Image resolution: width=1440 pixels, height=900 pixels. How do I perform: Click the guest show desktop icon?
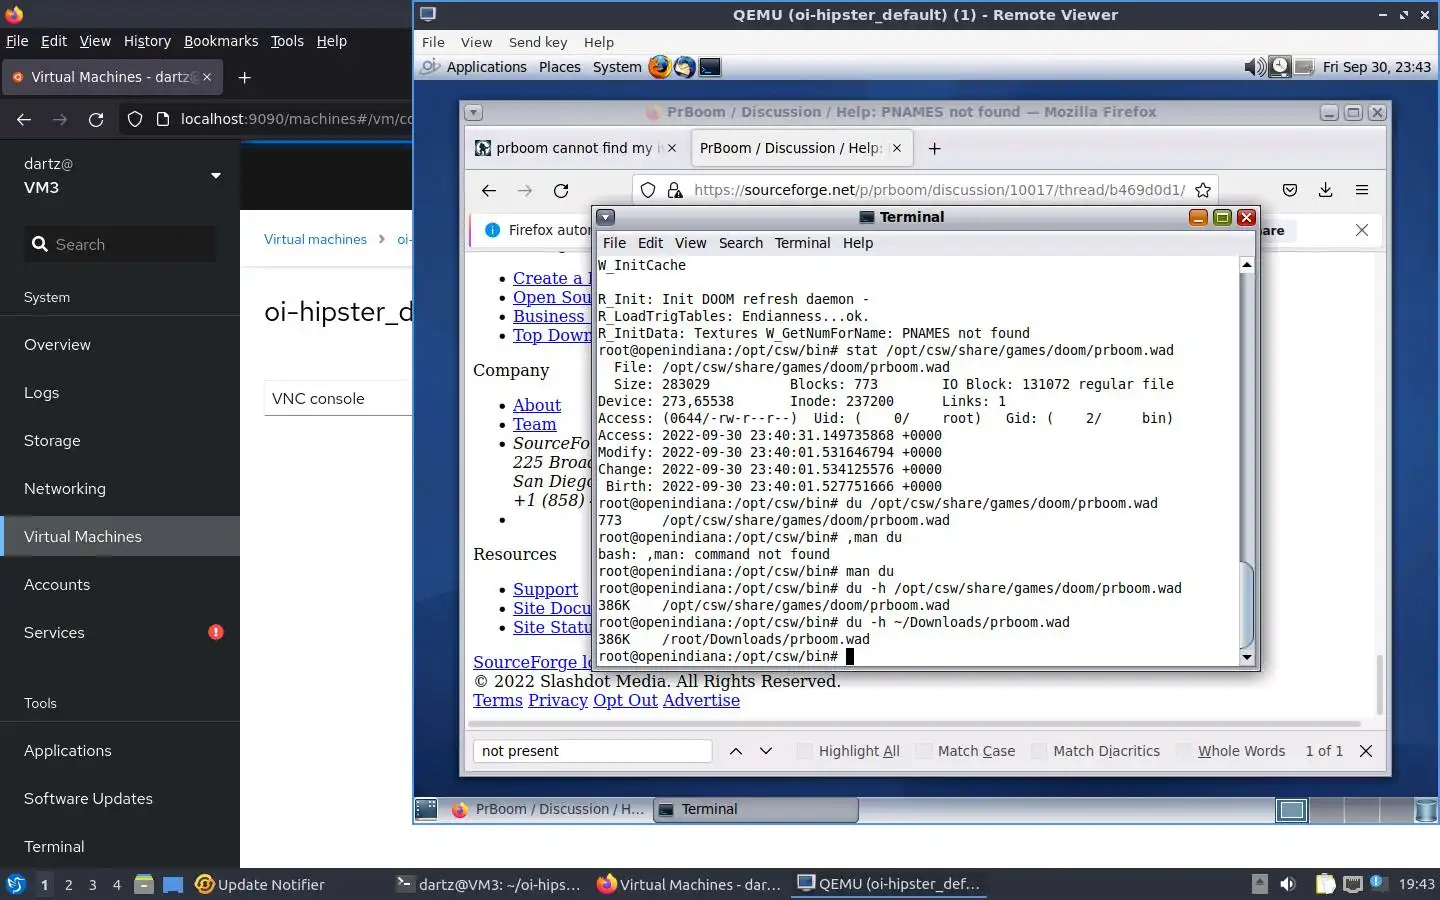(x=426, y=809)
